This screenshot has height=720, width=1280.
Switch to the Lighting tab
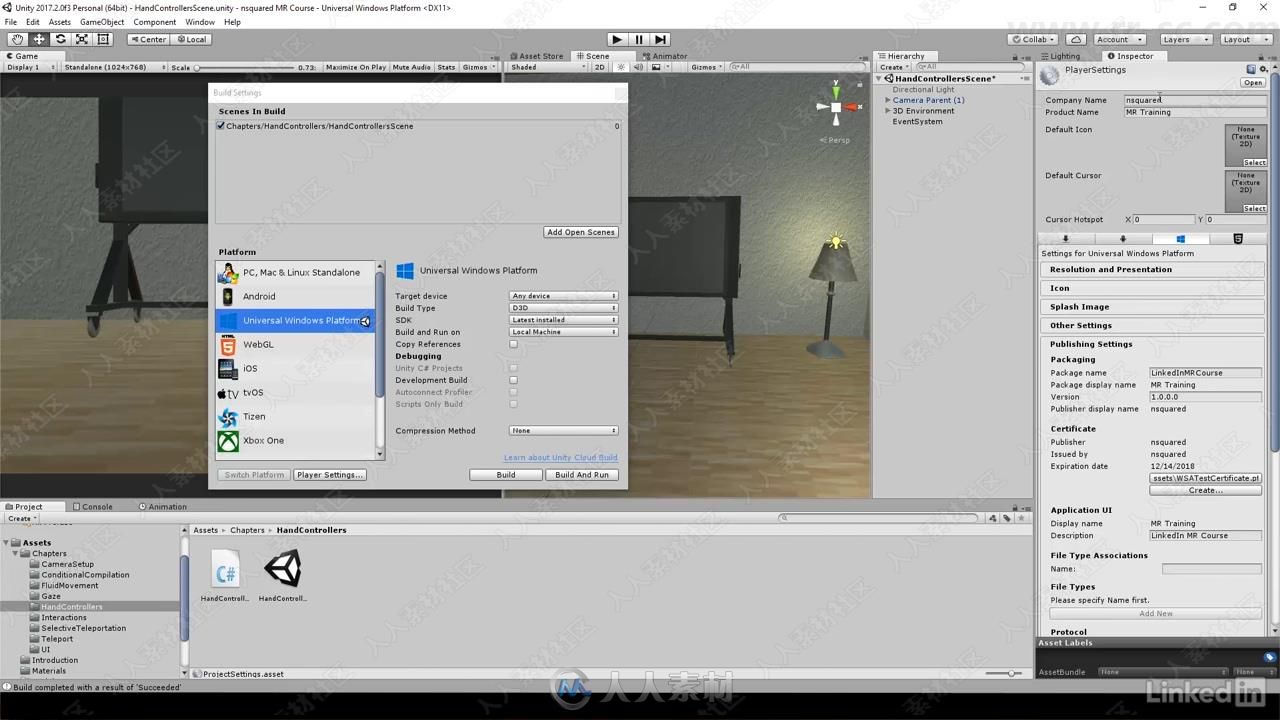tap(1061, 56)
